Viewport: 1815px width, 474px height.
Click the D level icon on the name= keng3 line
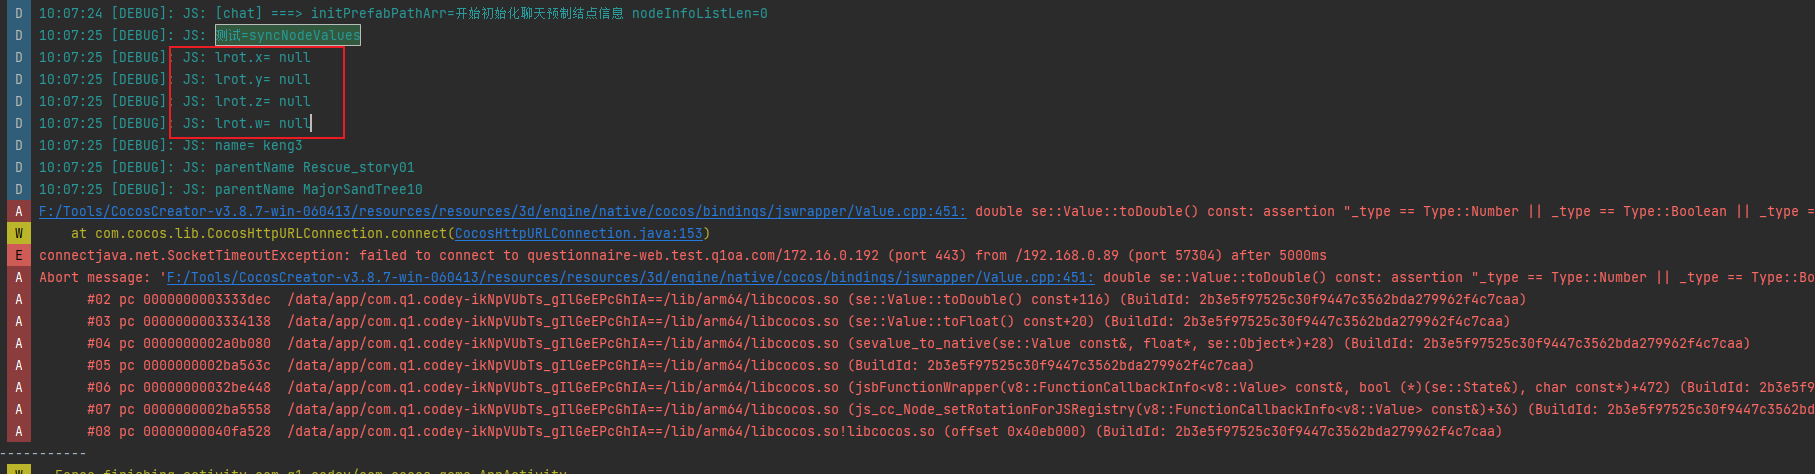coord(18,145)
